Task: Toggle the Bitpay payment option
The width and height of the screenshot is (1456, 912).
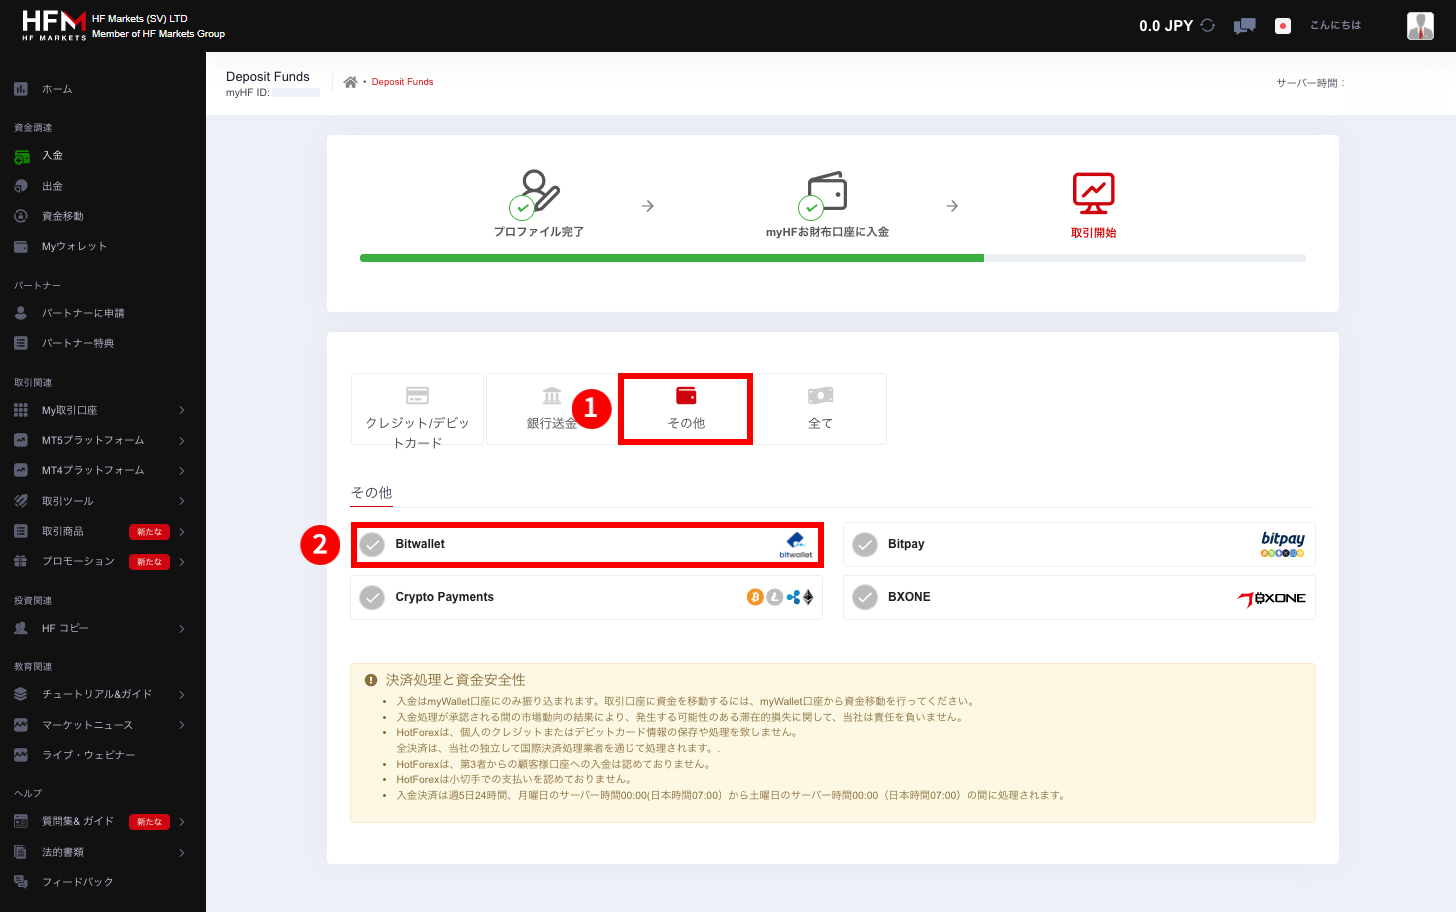Action: (x=866, y=543)
